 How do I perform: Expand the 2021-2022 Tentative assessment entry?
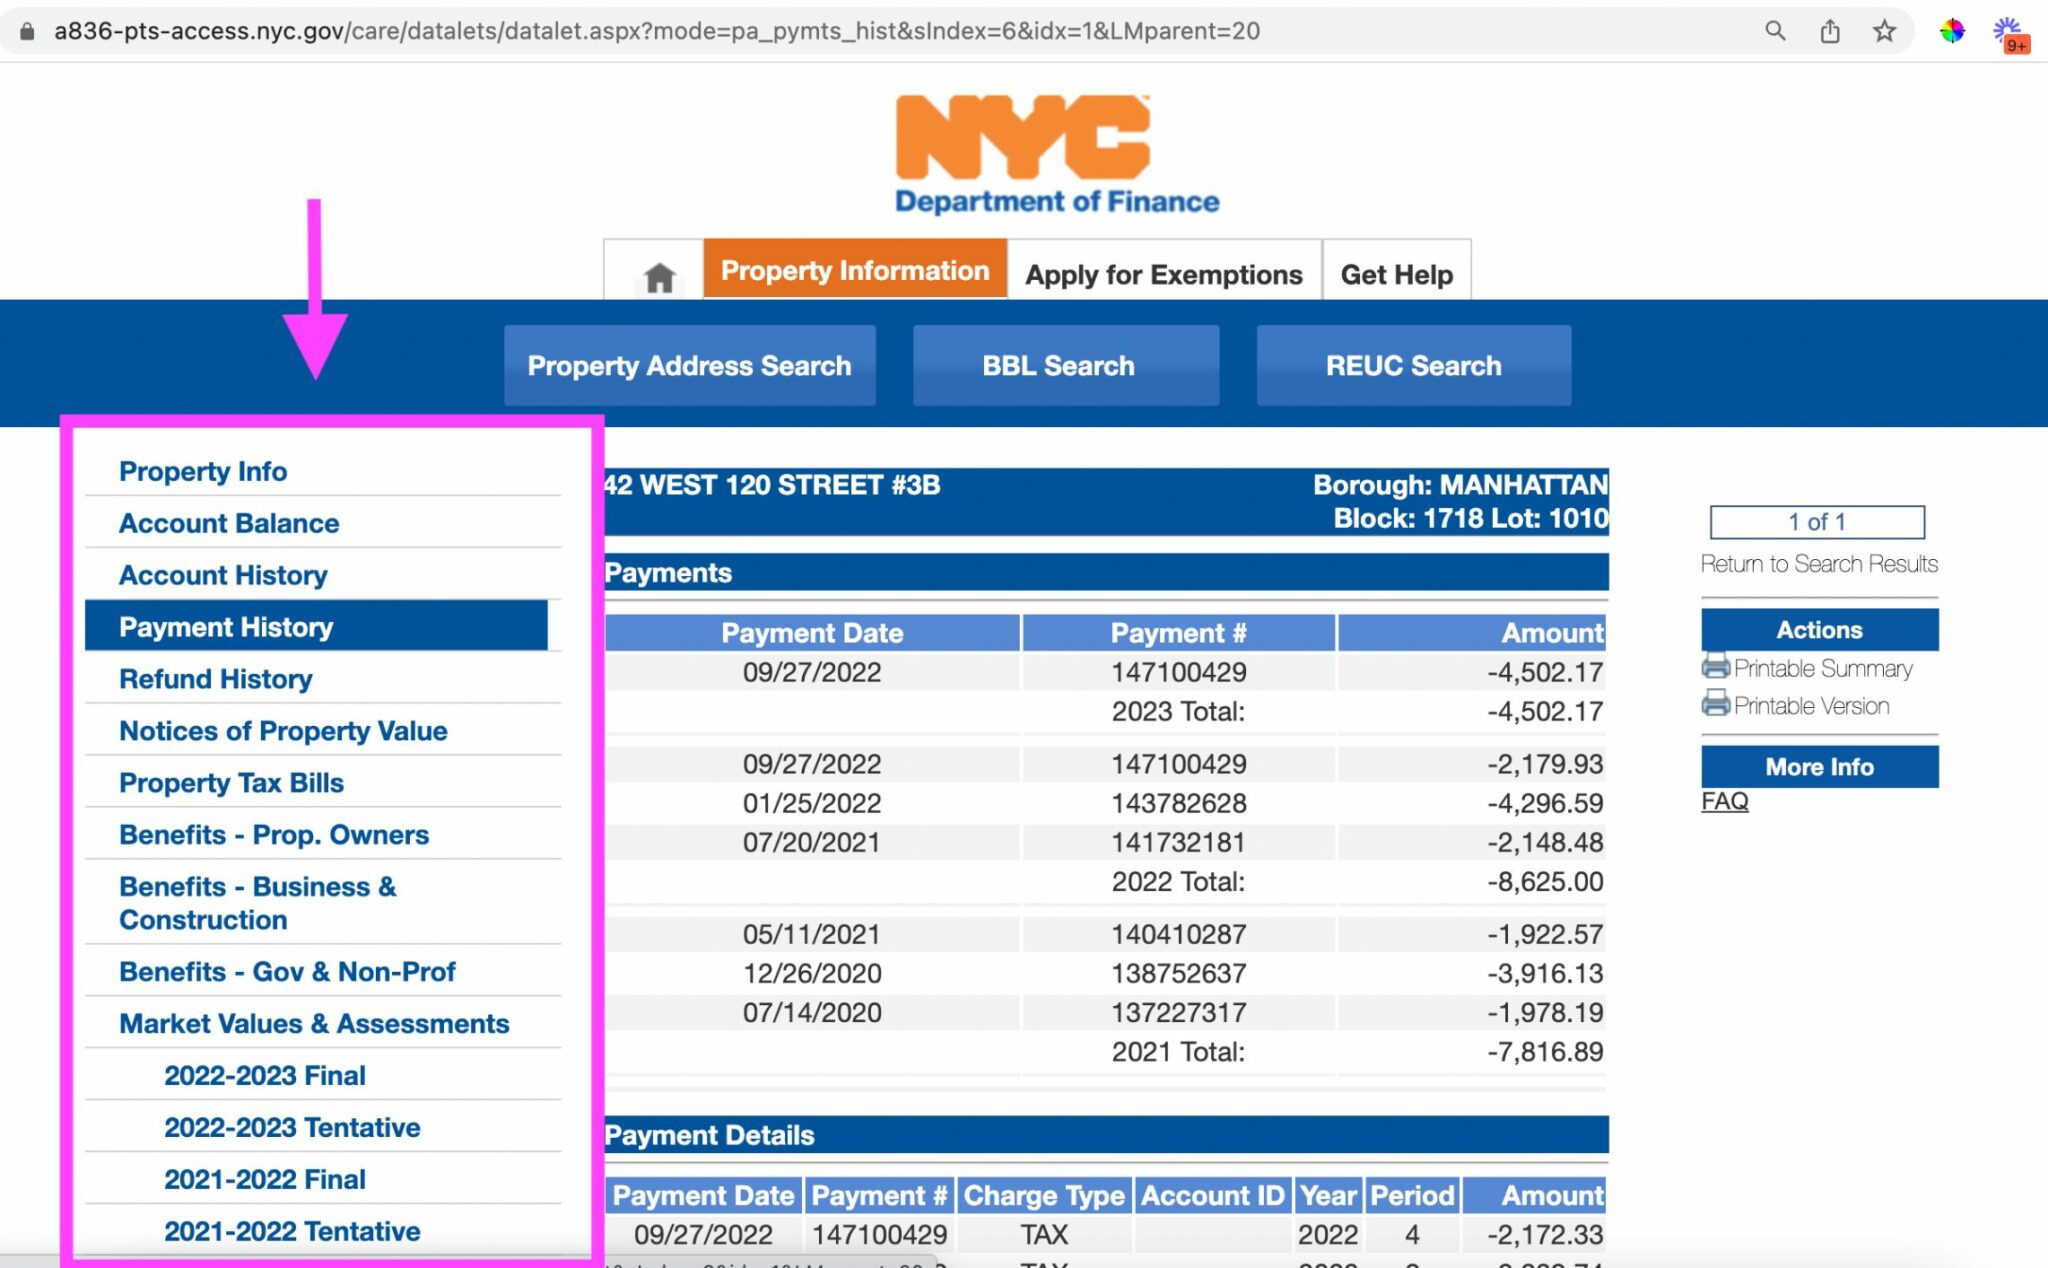290,1230
